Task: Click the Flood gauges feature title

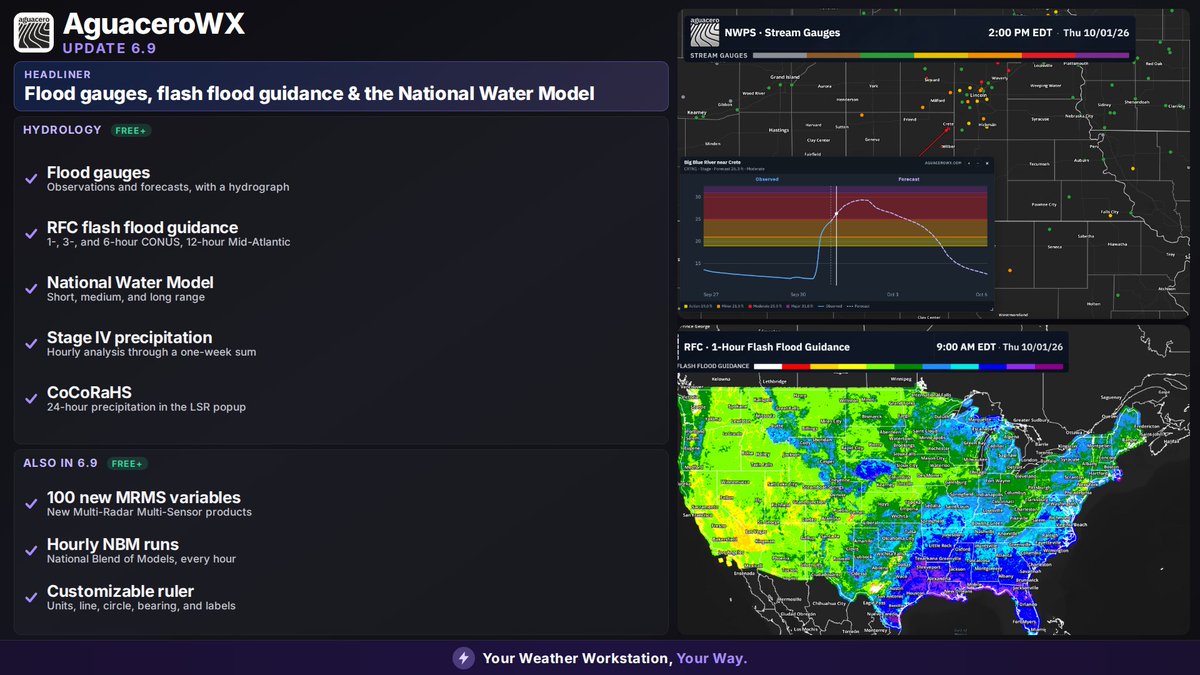Action: [98, 173]
